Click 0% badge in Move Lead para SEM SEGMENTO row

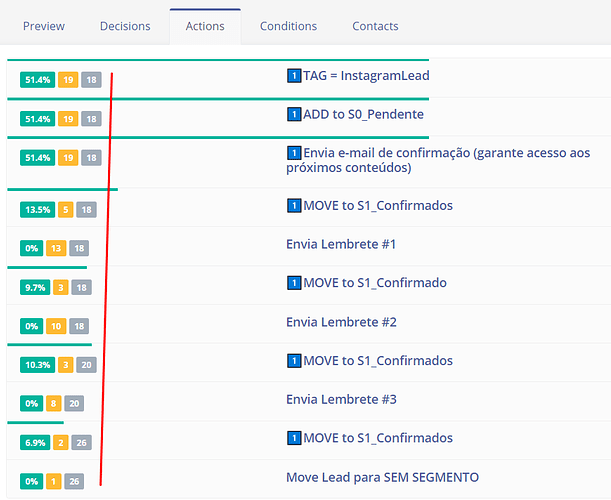[32, 481]
